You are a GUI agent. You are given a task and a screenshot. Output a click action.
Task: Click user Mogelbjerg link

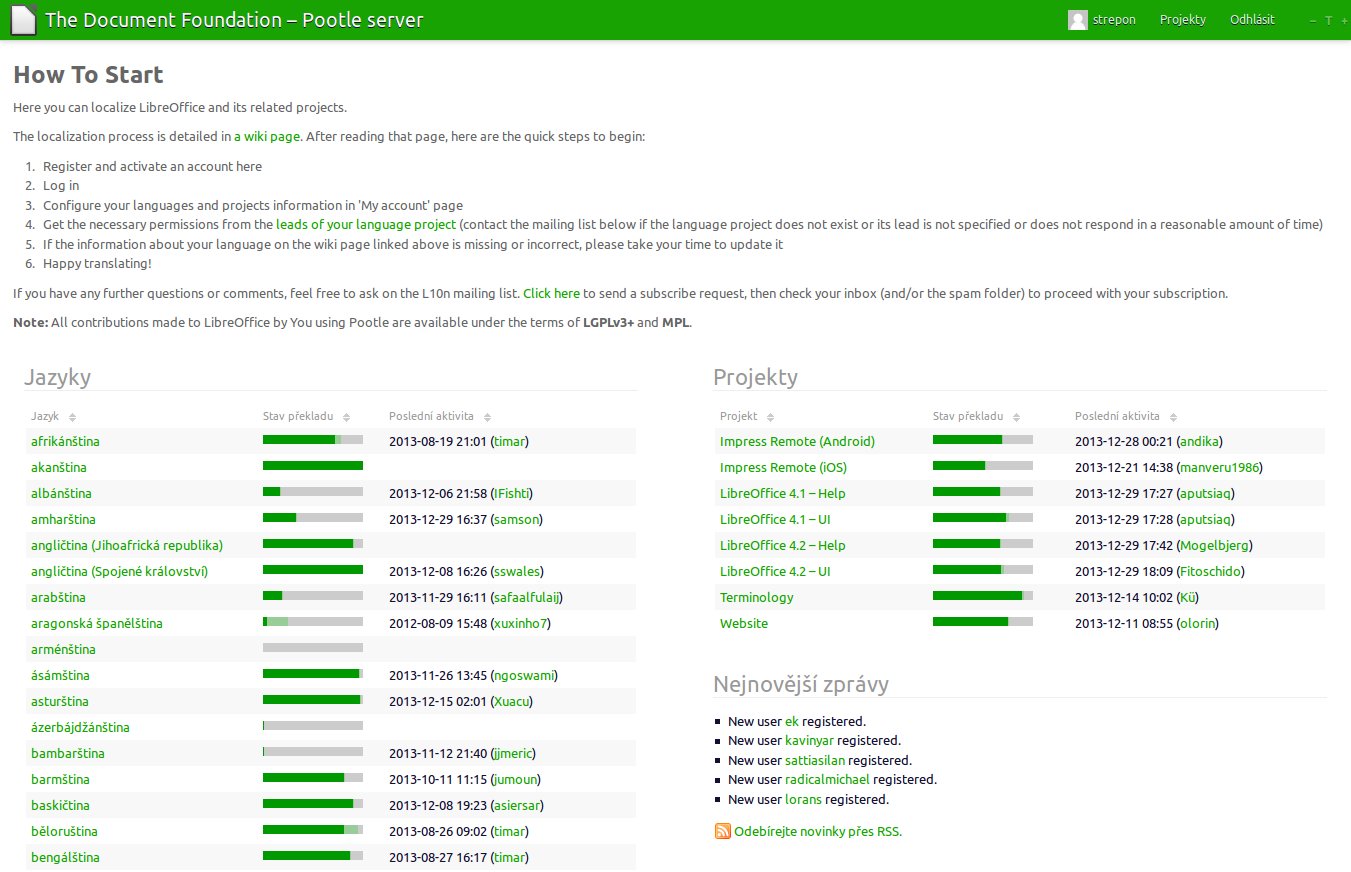[x=1214, y=545]
